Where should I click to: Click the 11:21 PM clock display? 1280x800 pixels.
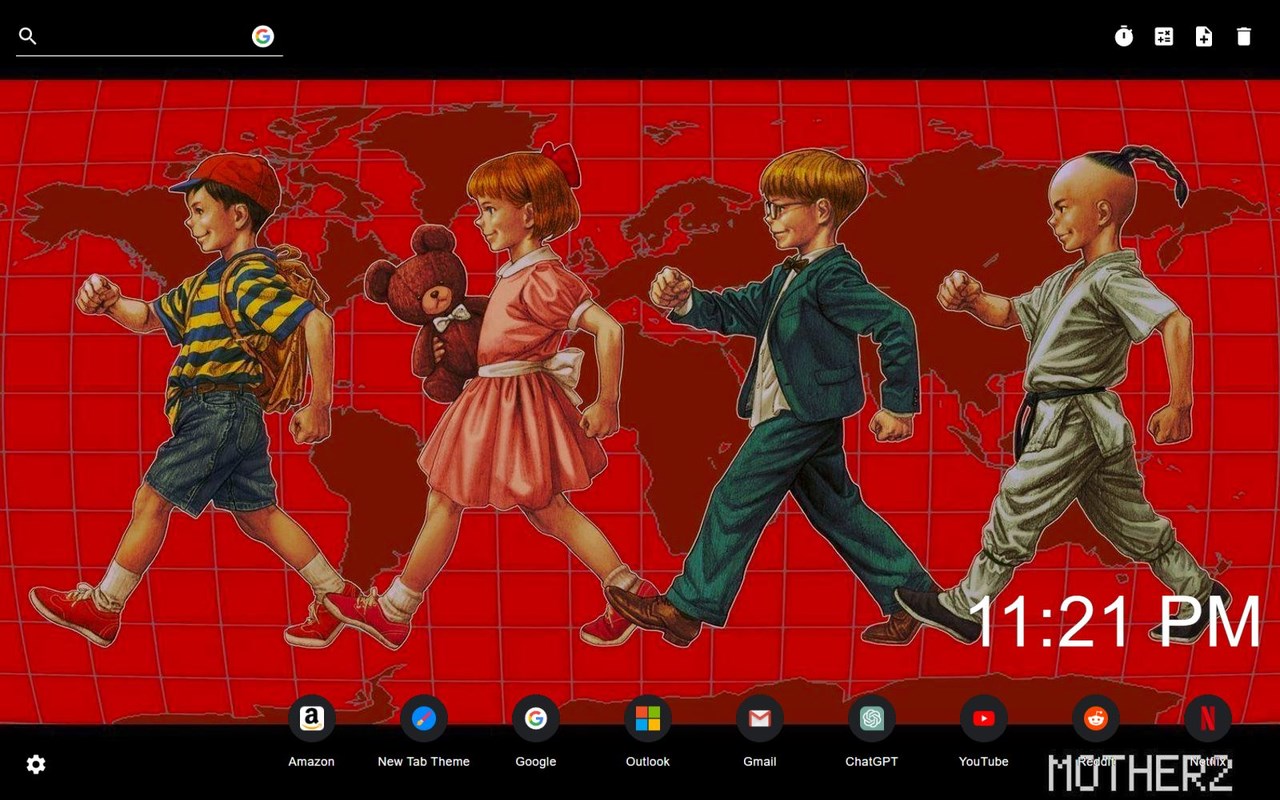1115,621
